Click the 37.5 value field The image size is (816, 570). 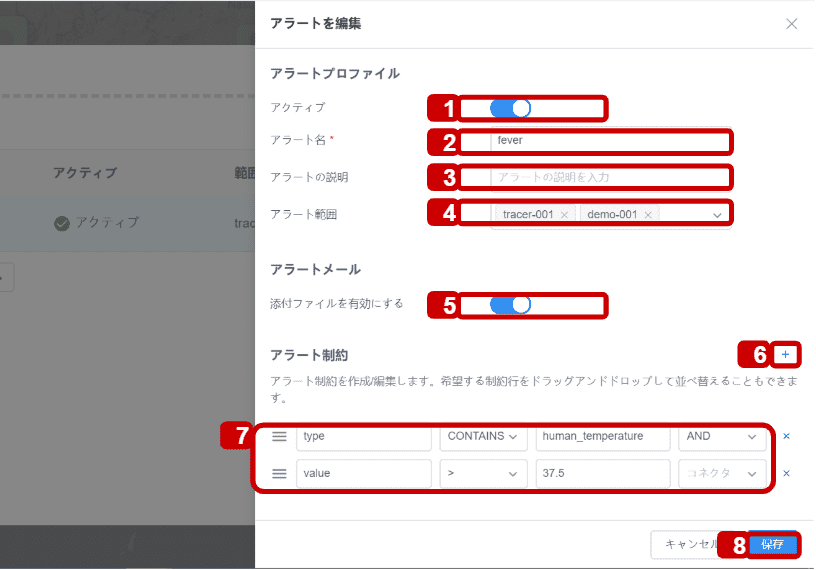pyautogui.click(x=602, y=474)
